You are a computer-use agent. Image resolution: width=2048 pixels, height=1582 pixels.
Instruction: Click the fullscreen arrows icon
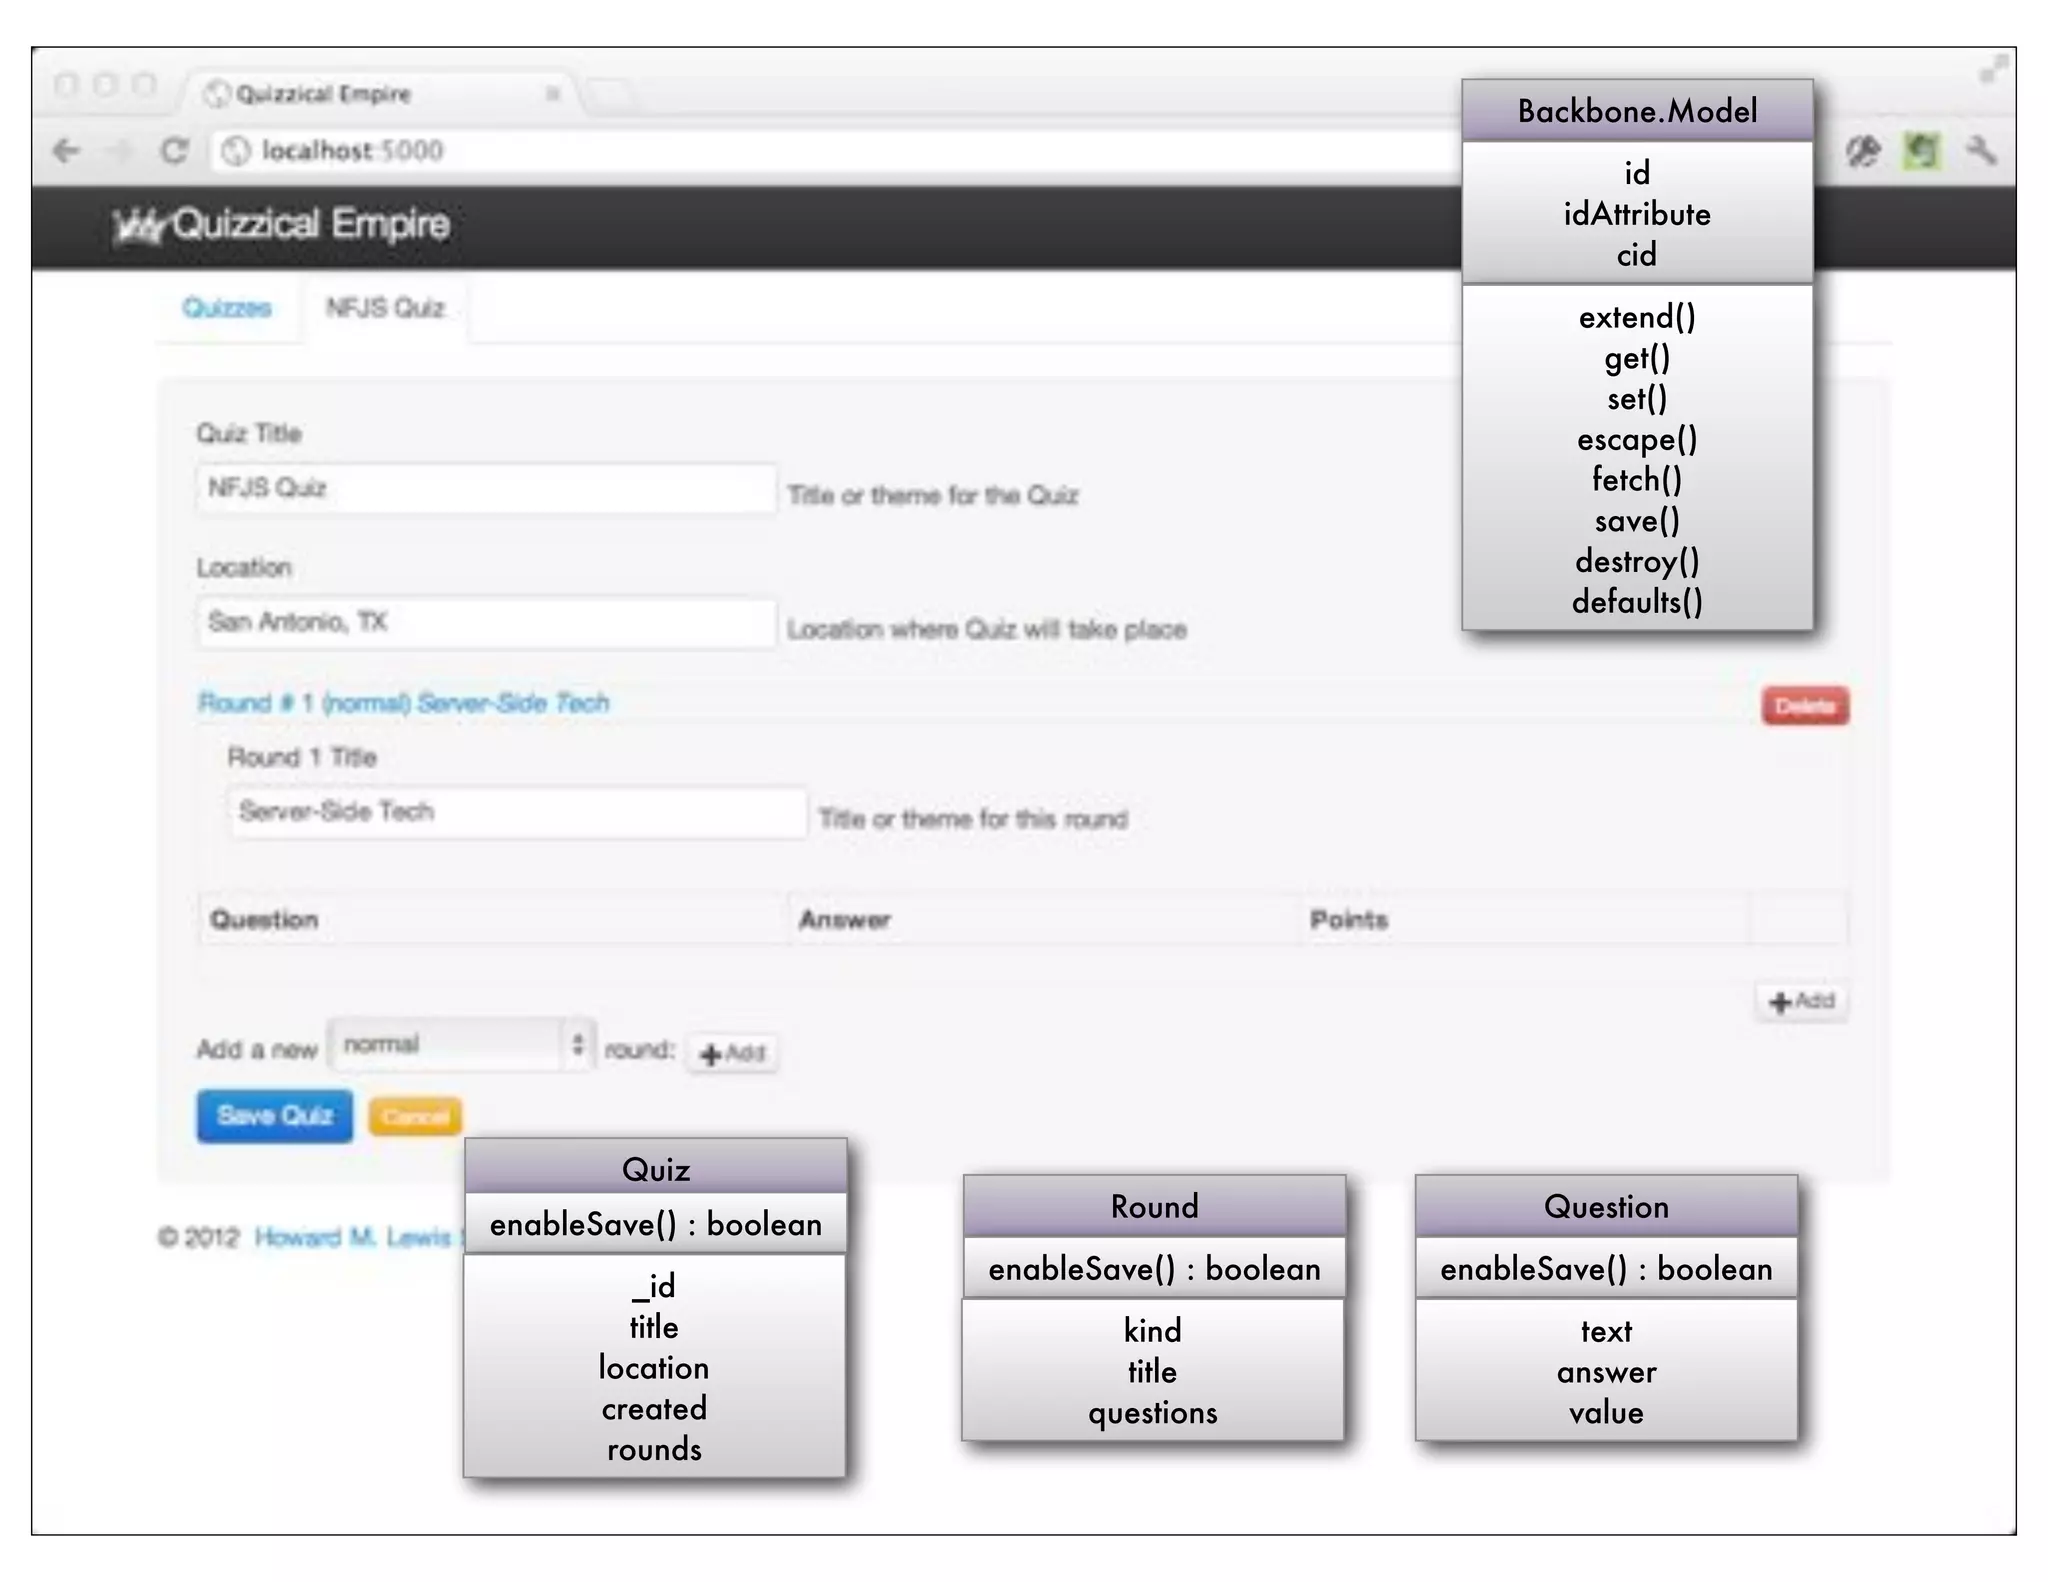1992,70
